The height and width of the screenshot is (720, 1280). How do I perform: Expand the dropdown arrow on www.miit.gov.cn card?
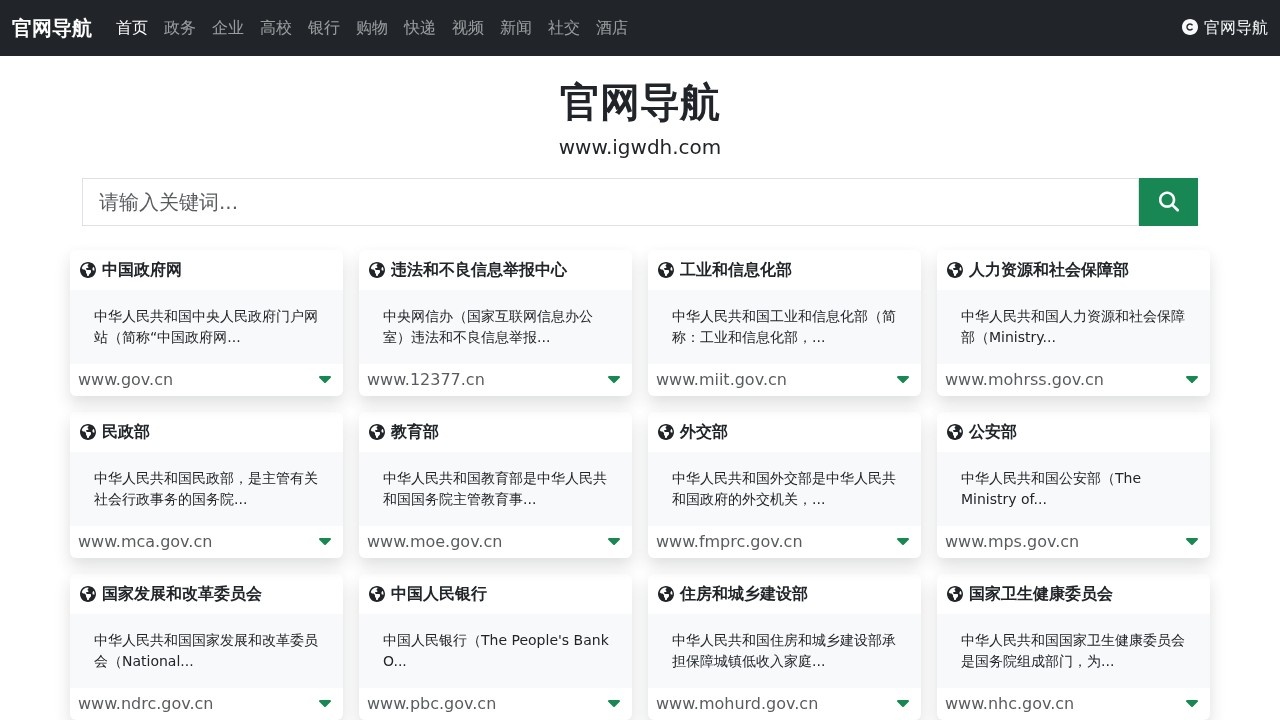903,379
